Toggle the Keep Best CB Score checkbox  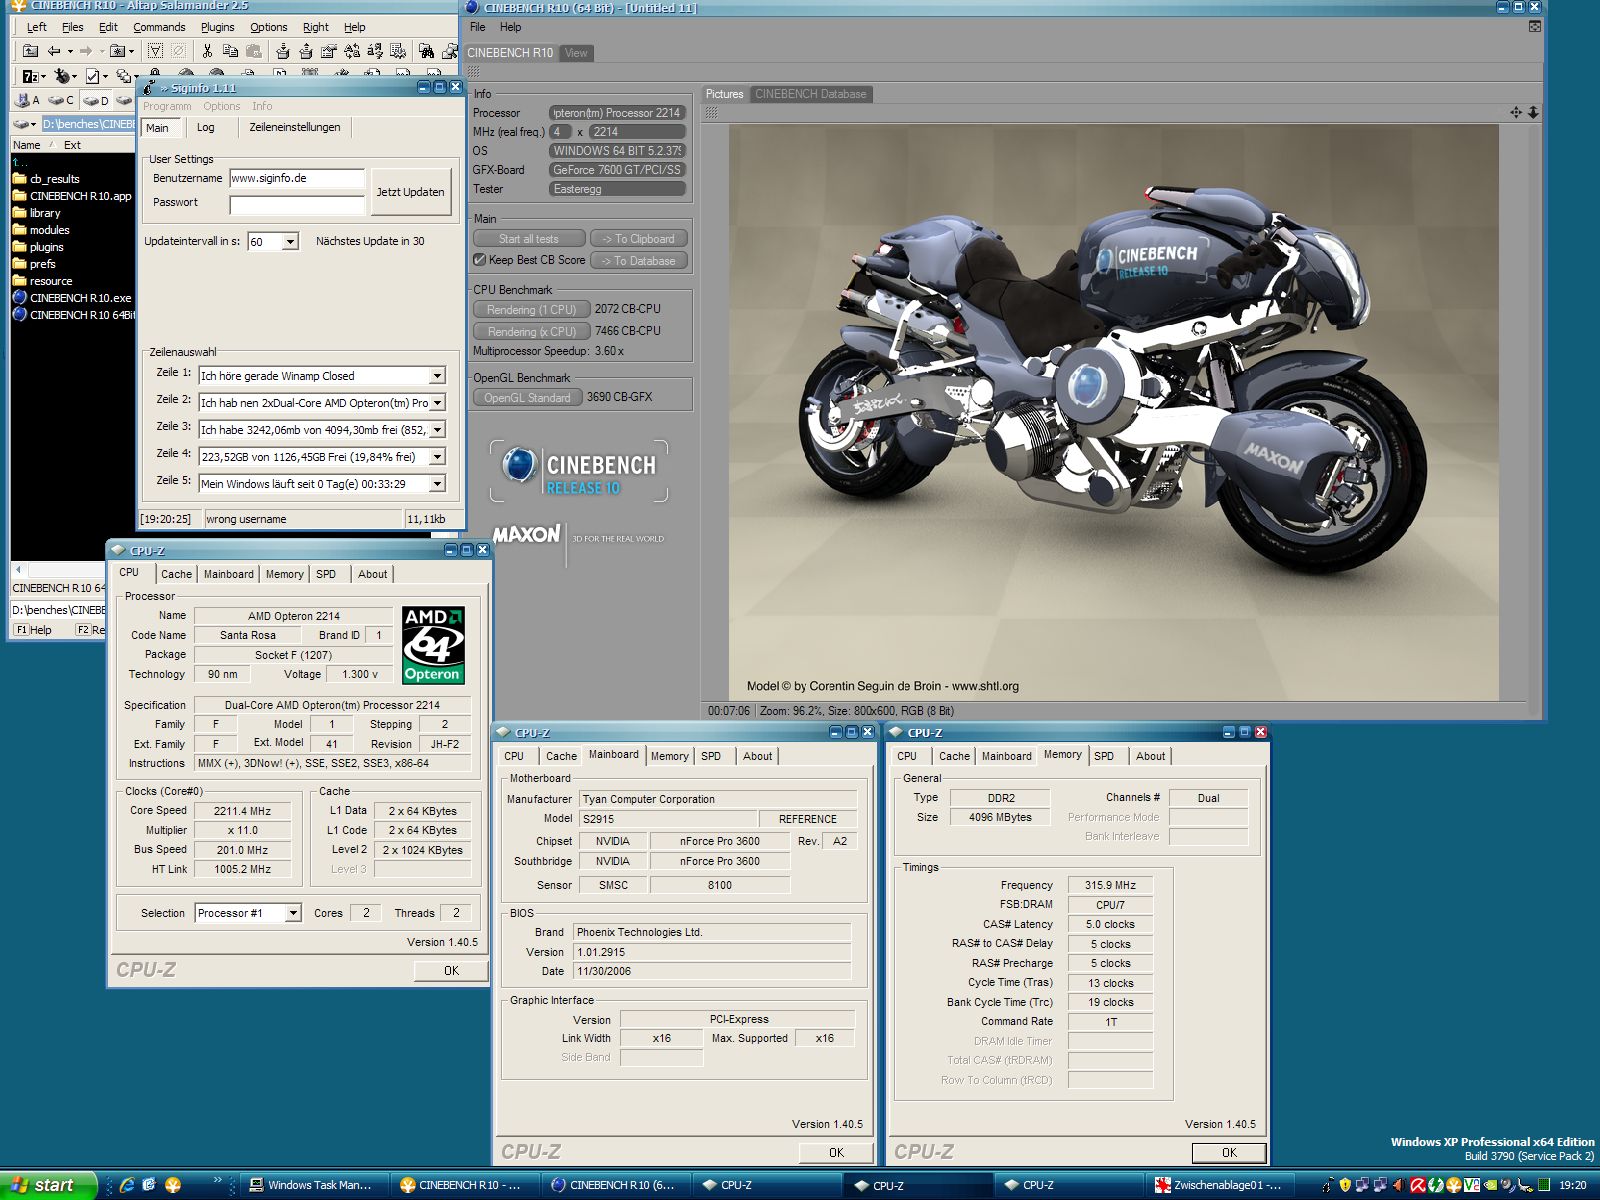(480, 260)
